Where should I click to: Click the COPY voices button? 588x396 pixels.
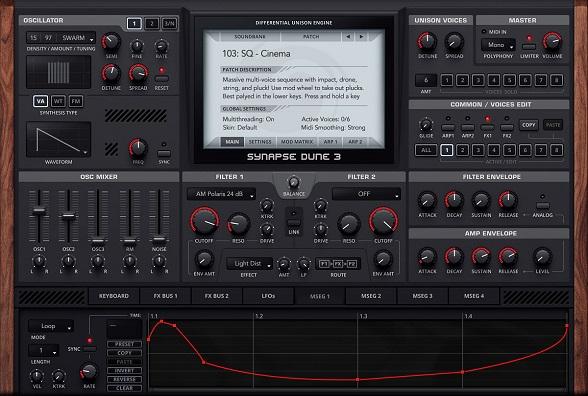click(529, 125)
